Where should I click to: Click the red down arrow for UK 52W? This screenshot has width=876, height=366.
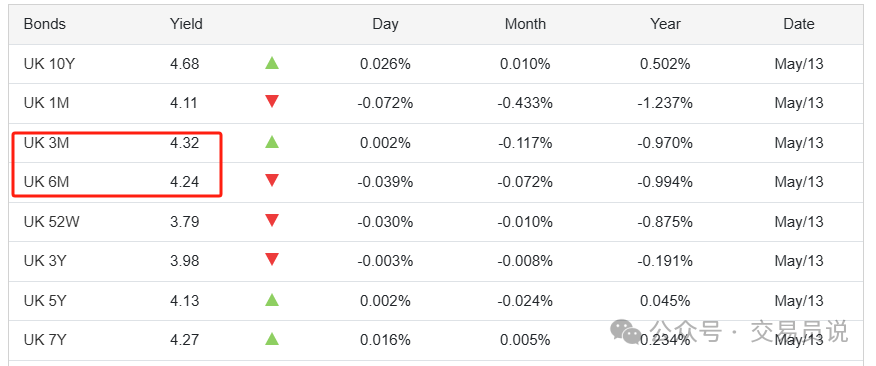pyautogui.click(x=272, y=221)
